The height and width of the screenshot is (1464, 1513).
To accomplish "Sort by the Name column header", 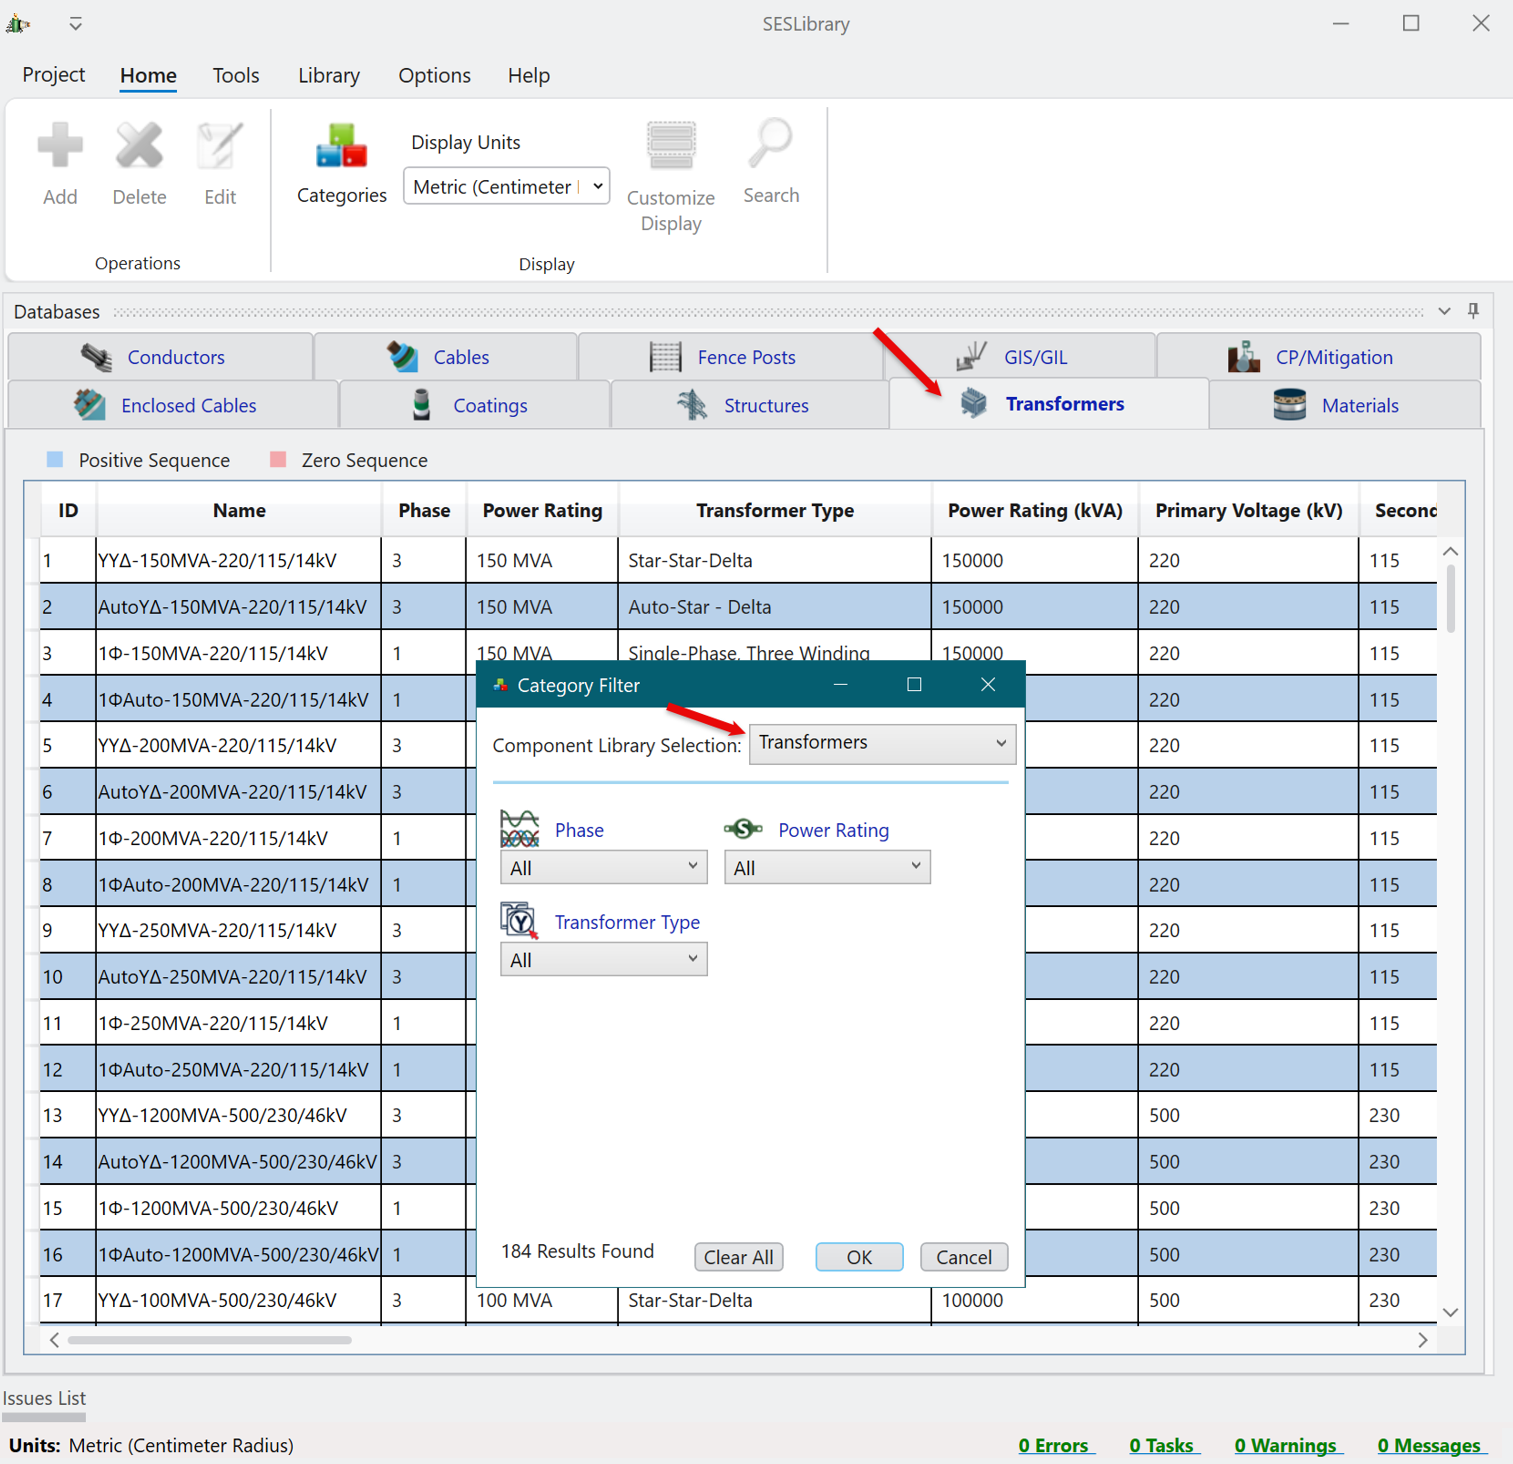I will click(x=239, y=510).
